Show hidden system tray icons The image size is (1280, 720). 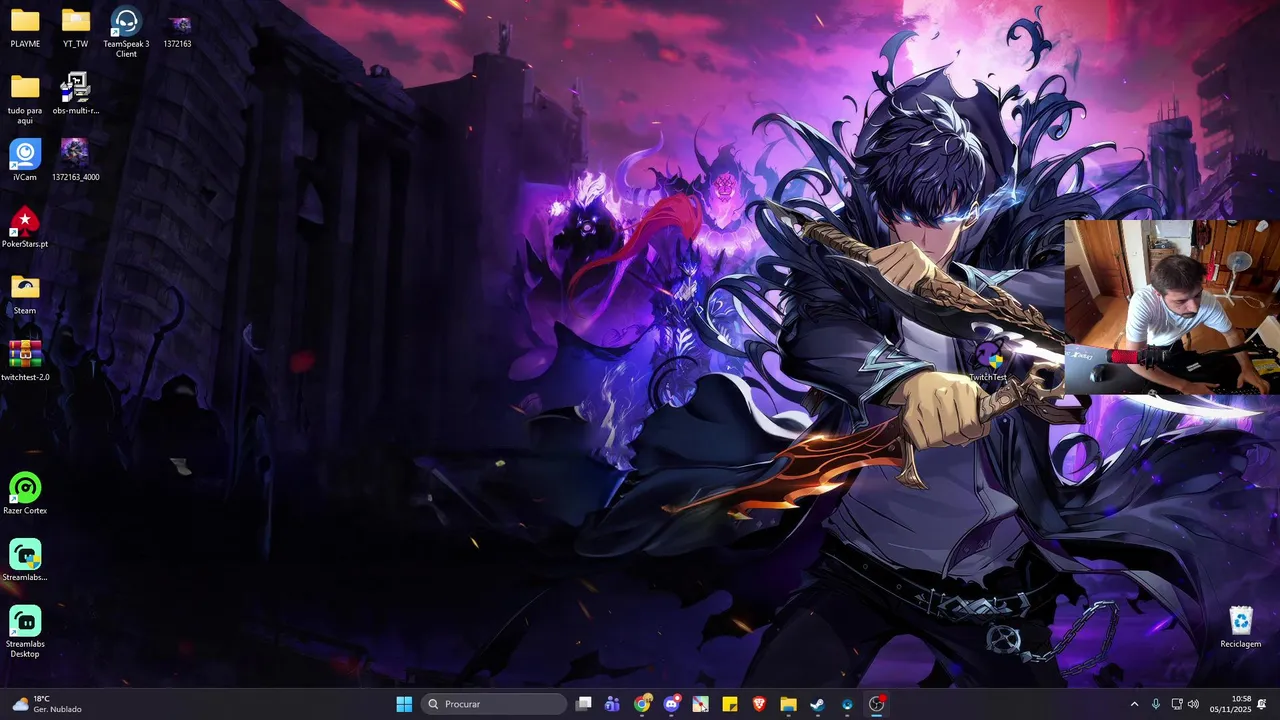click(x=1134, y=704)
